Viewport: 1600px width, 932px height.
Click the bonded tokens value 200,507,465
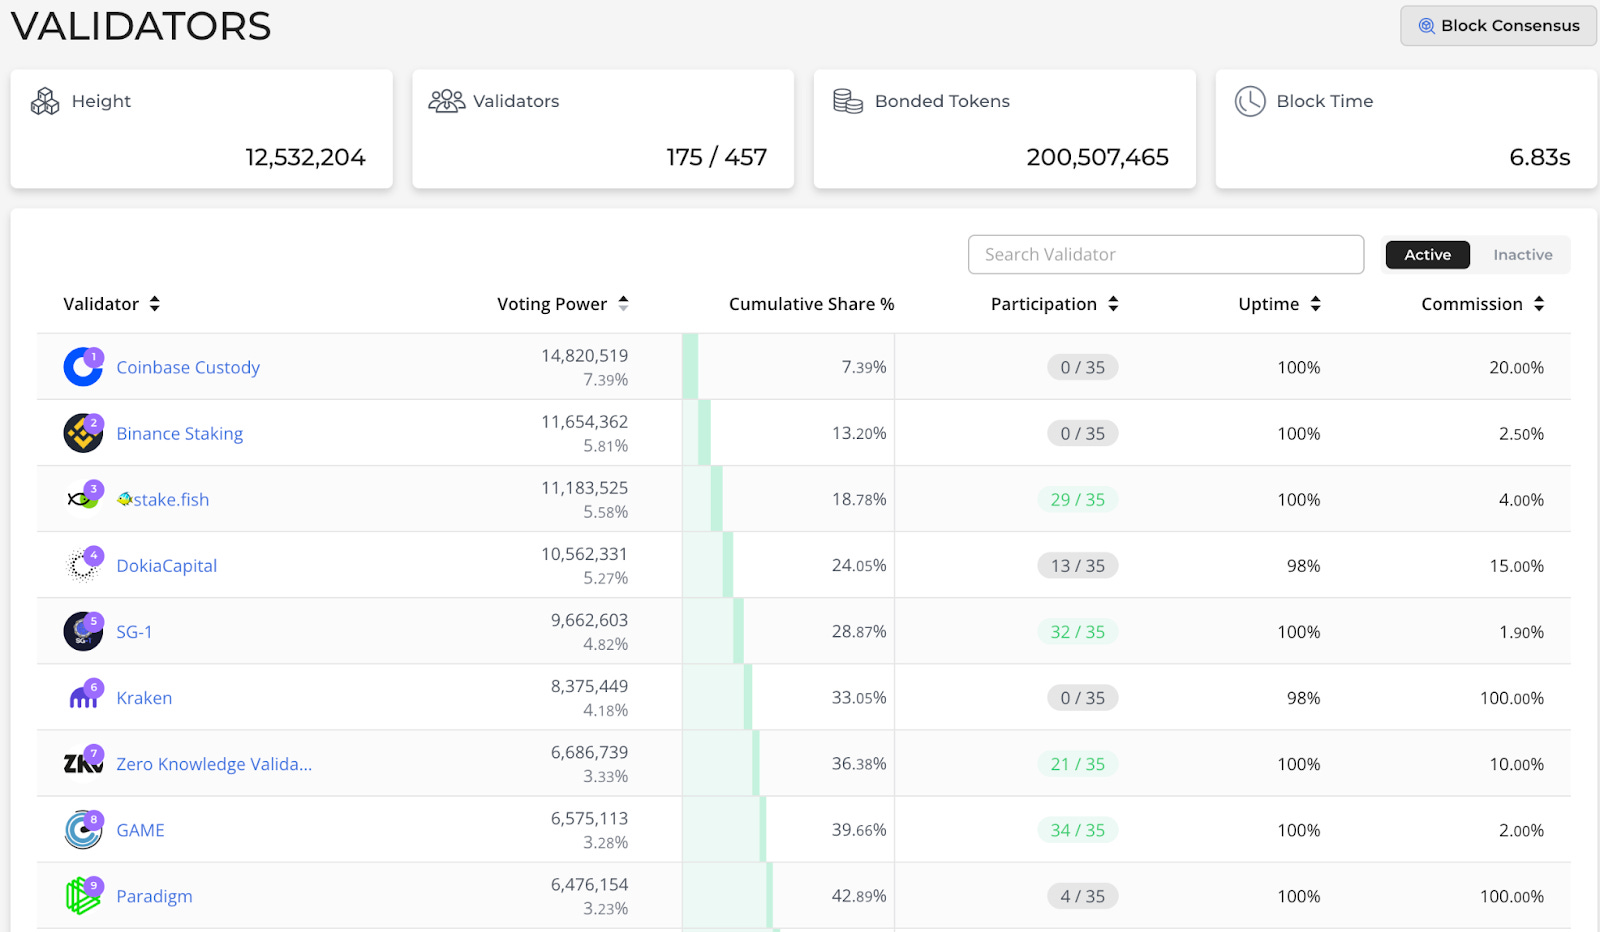coord(1098,157)
